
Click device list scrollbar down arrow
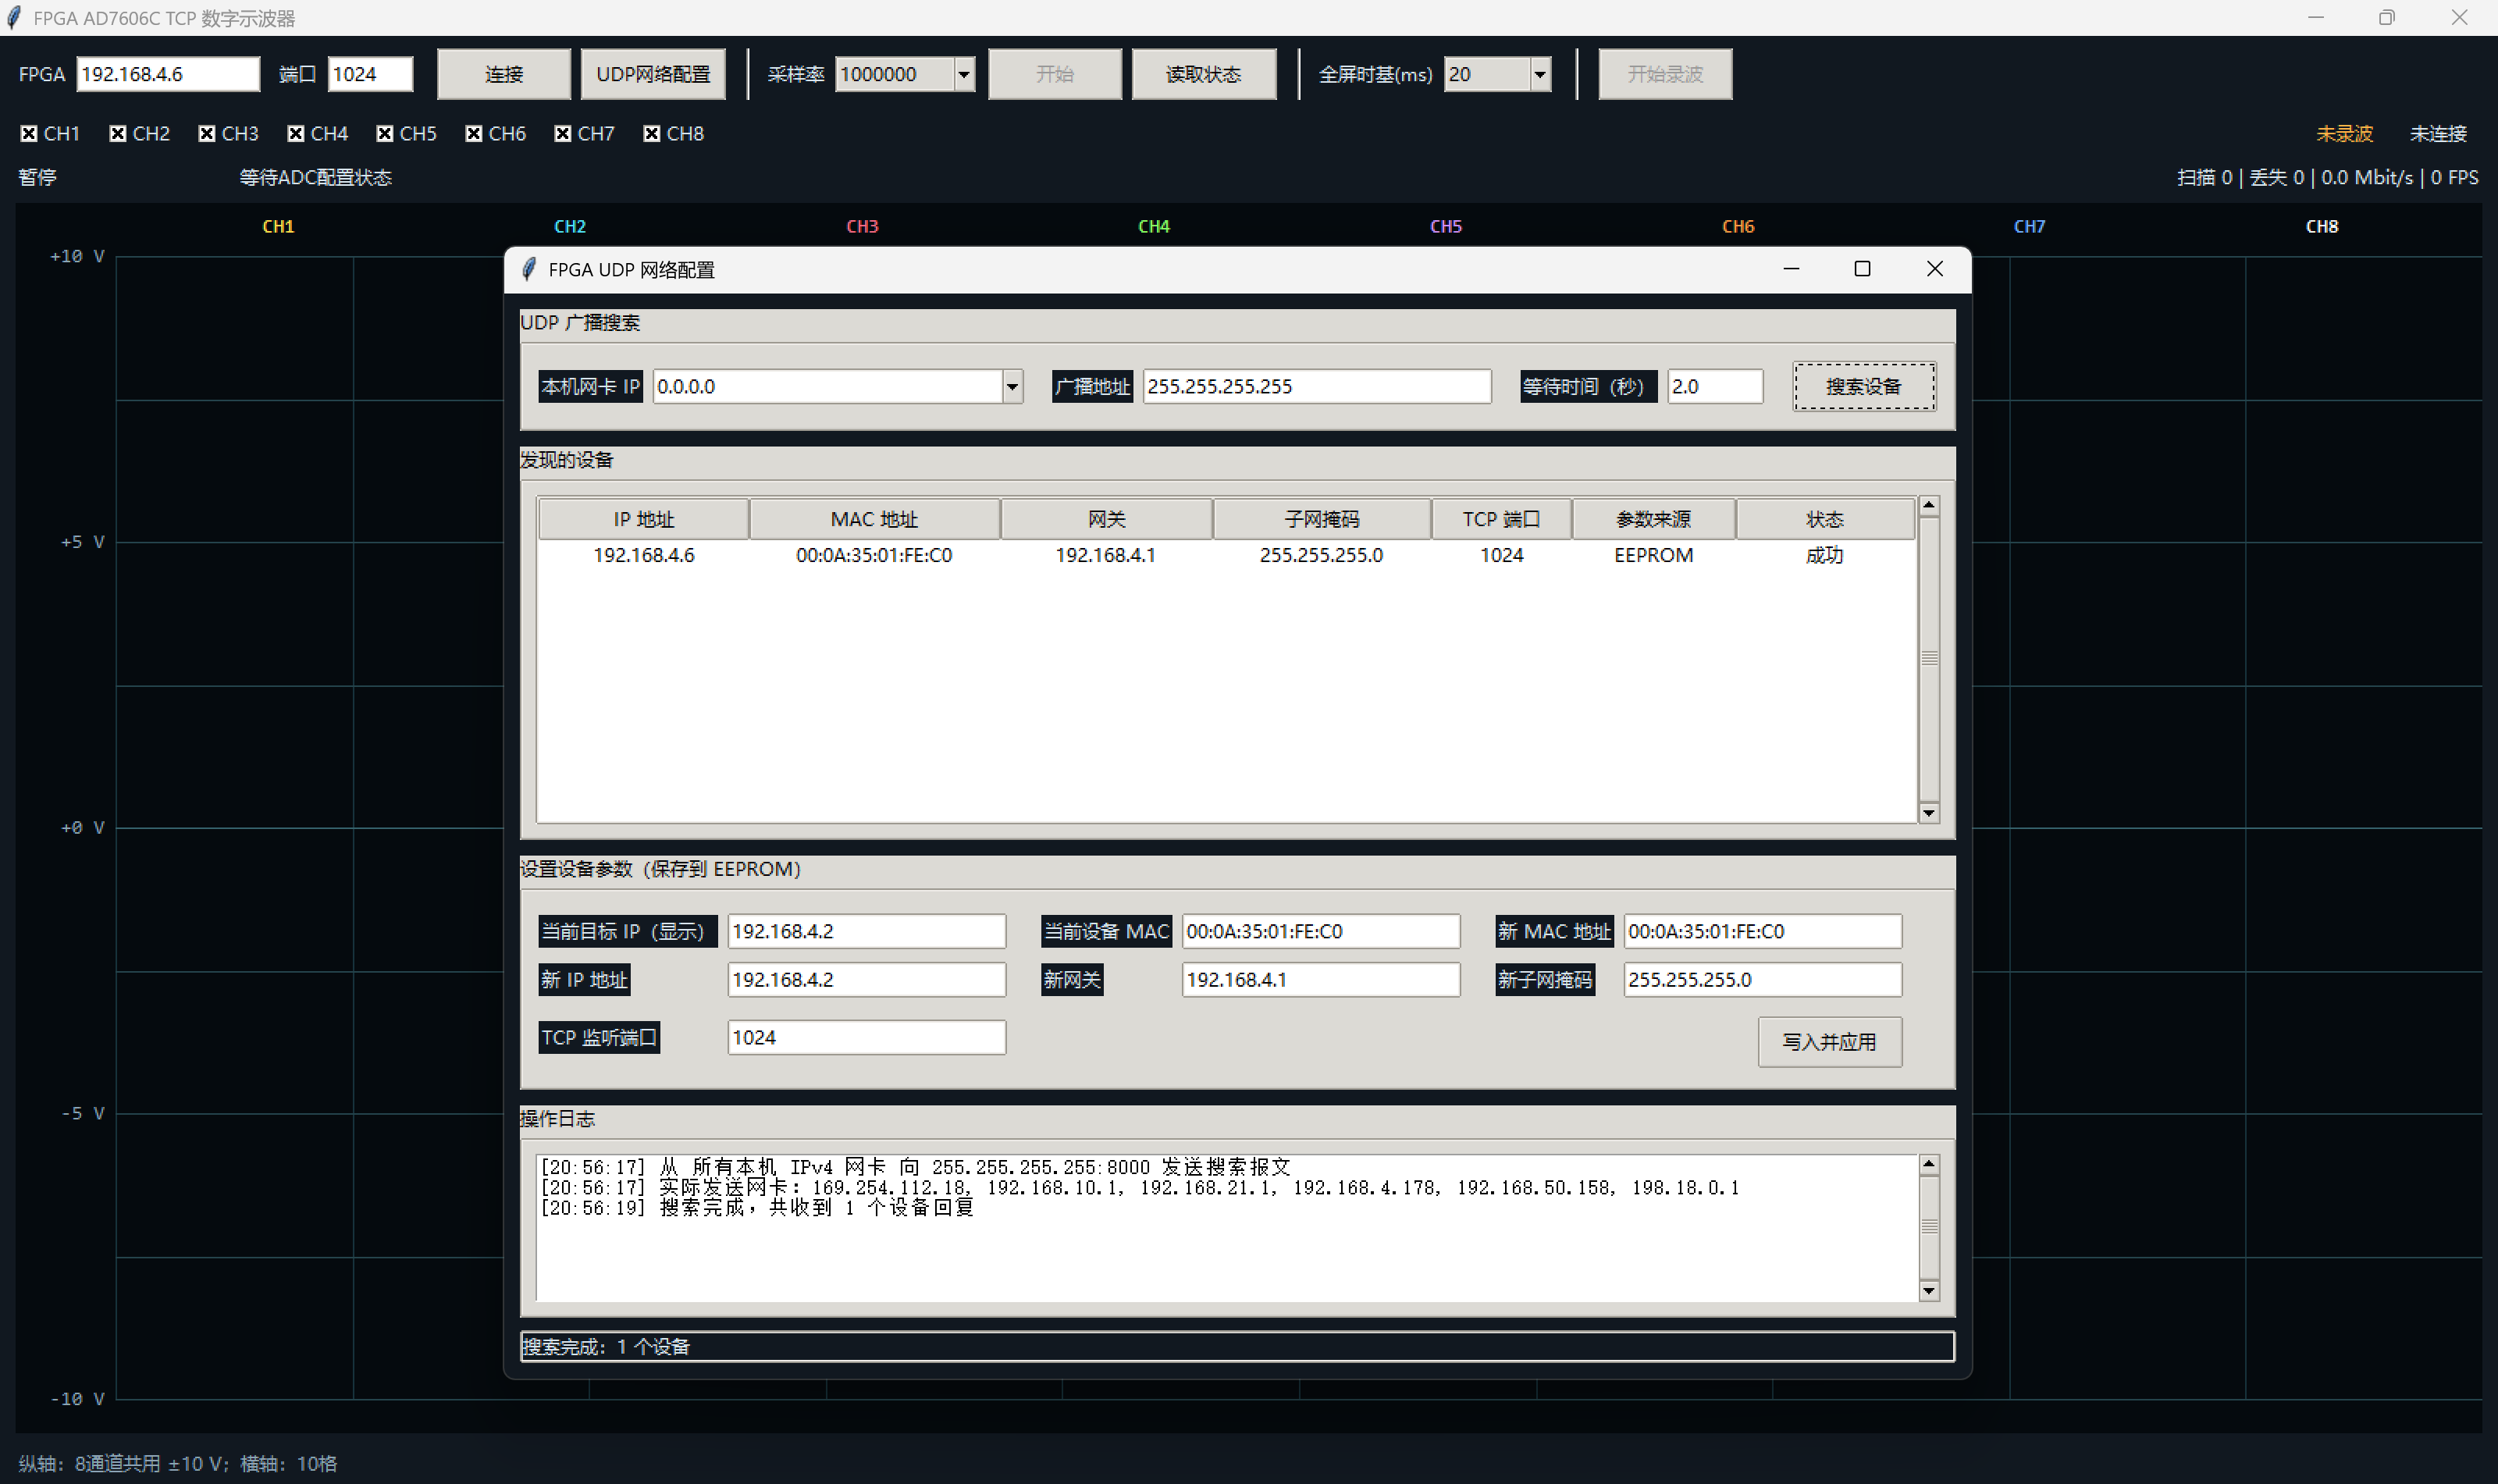[1929, 813]
